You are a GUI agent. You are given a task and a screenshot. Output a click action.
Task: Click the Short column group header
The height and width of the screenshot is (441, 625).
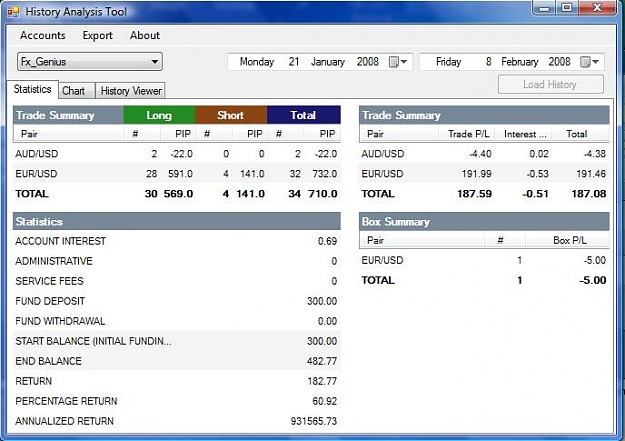pos(231,115)
